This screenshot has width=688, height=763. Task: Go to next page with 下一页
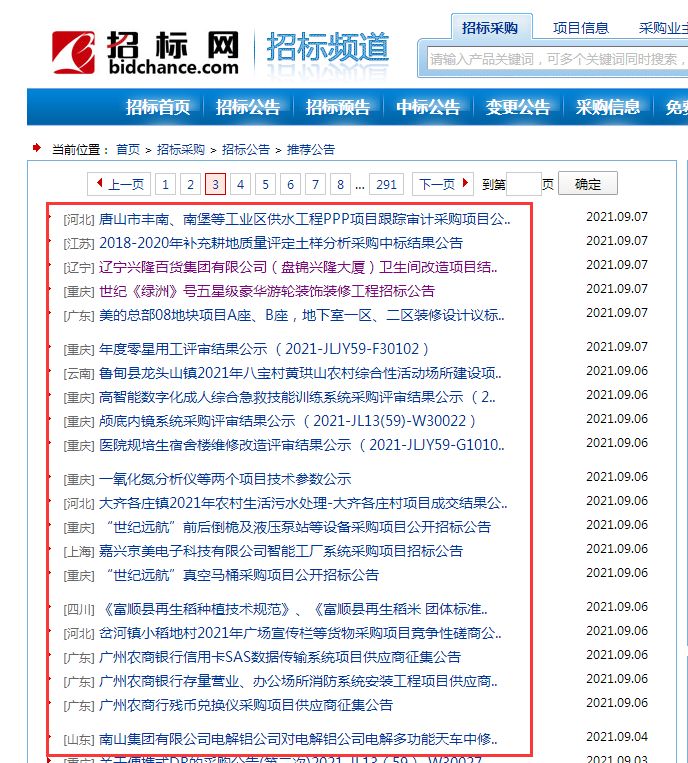point(443,184)
